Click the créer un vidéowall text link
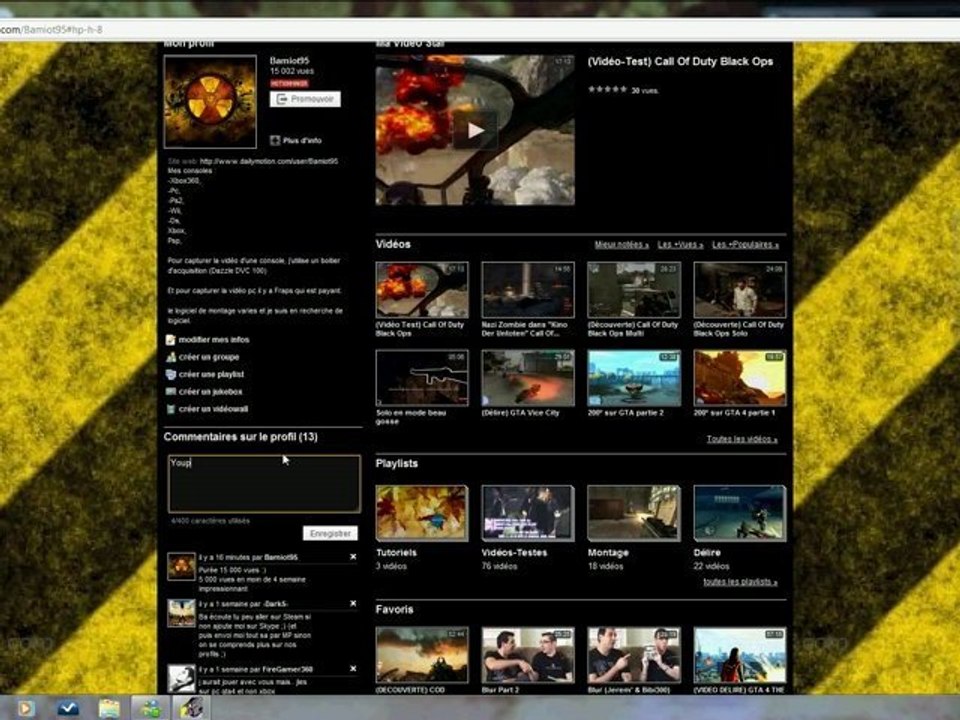The width and height of the screenshot is (960, 720). click(213, 408)
